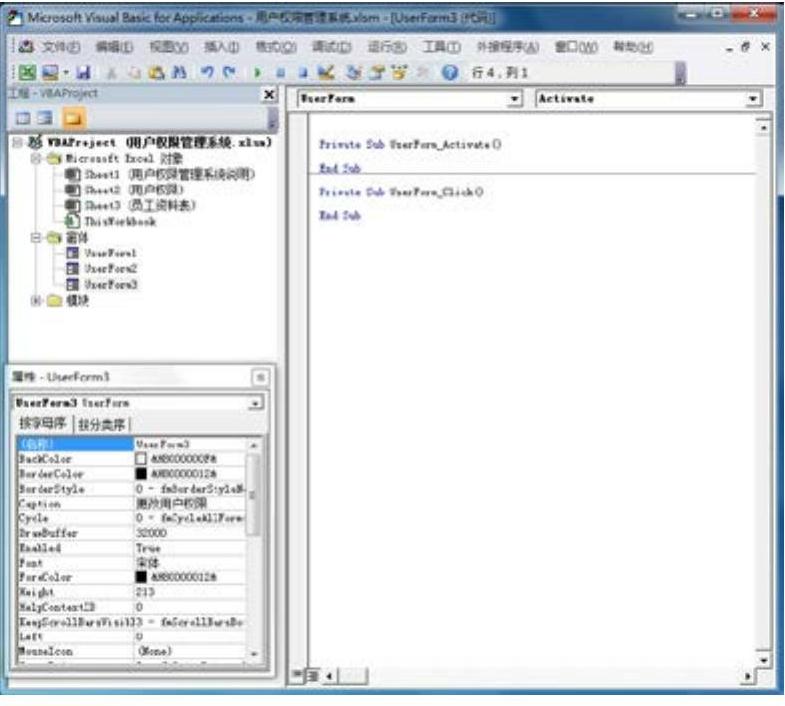Open the 工具(T) menu
The image size is (785, 706).
(442, 47)
